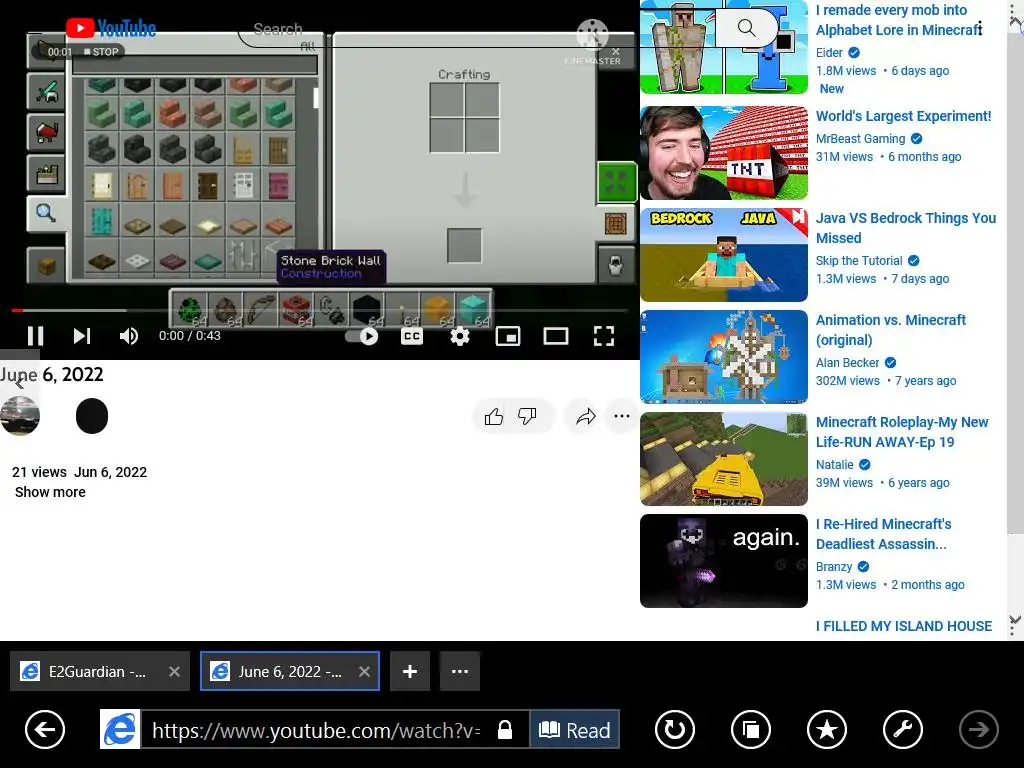Toggle the autoplay switch
Viewport: 1024px width, 768px height.
[x=361, y=336]
